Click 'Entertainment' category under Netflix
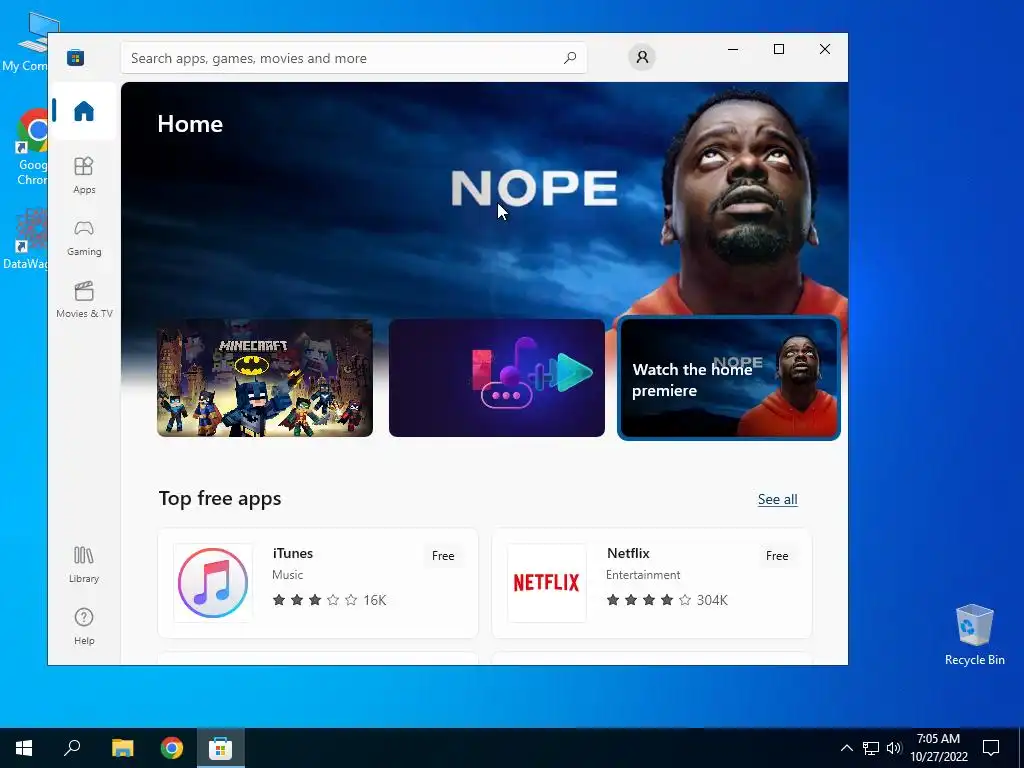 point(643,575)
